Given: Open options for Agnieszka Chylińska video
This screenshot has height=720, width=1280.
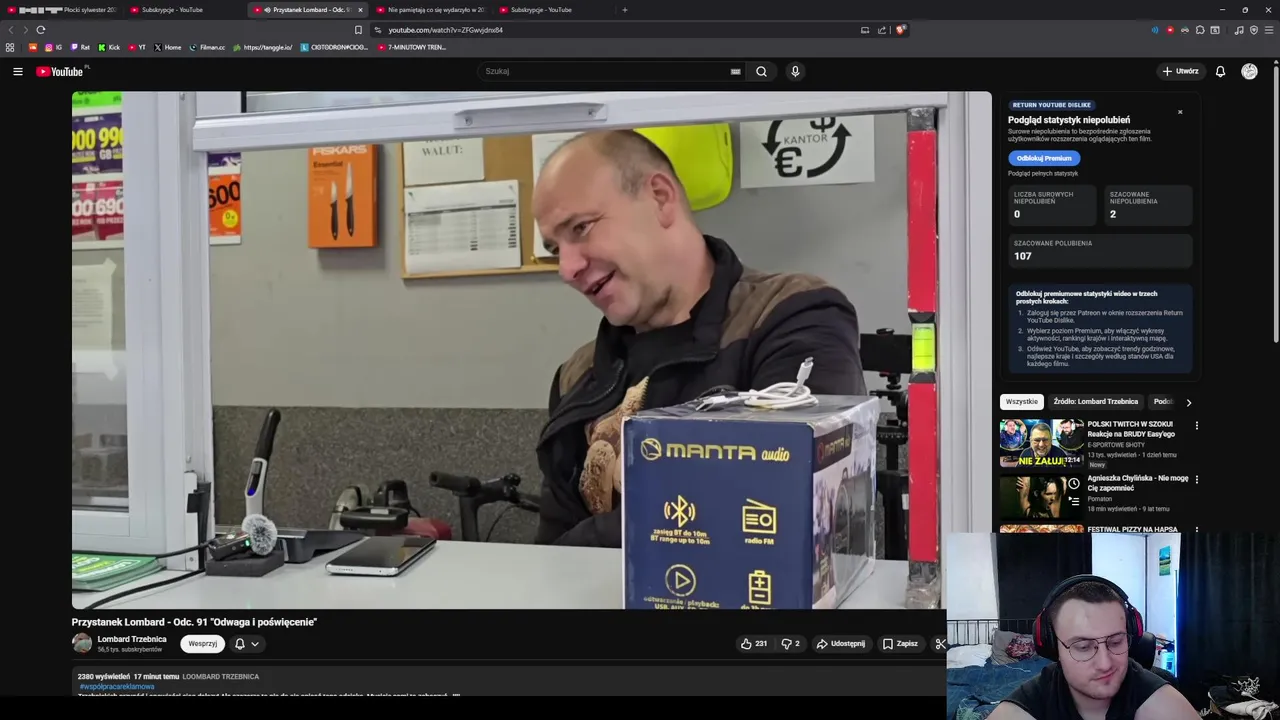Looking at the screenshot, I should coord(1196,480).
